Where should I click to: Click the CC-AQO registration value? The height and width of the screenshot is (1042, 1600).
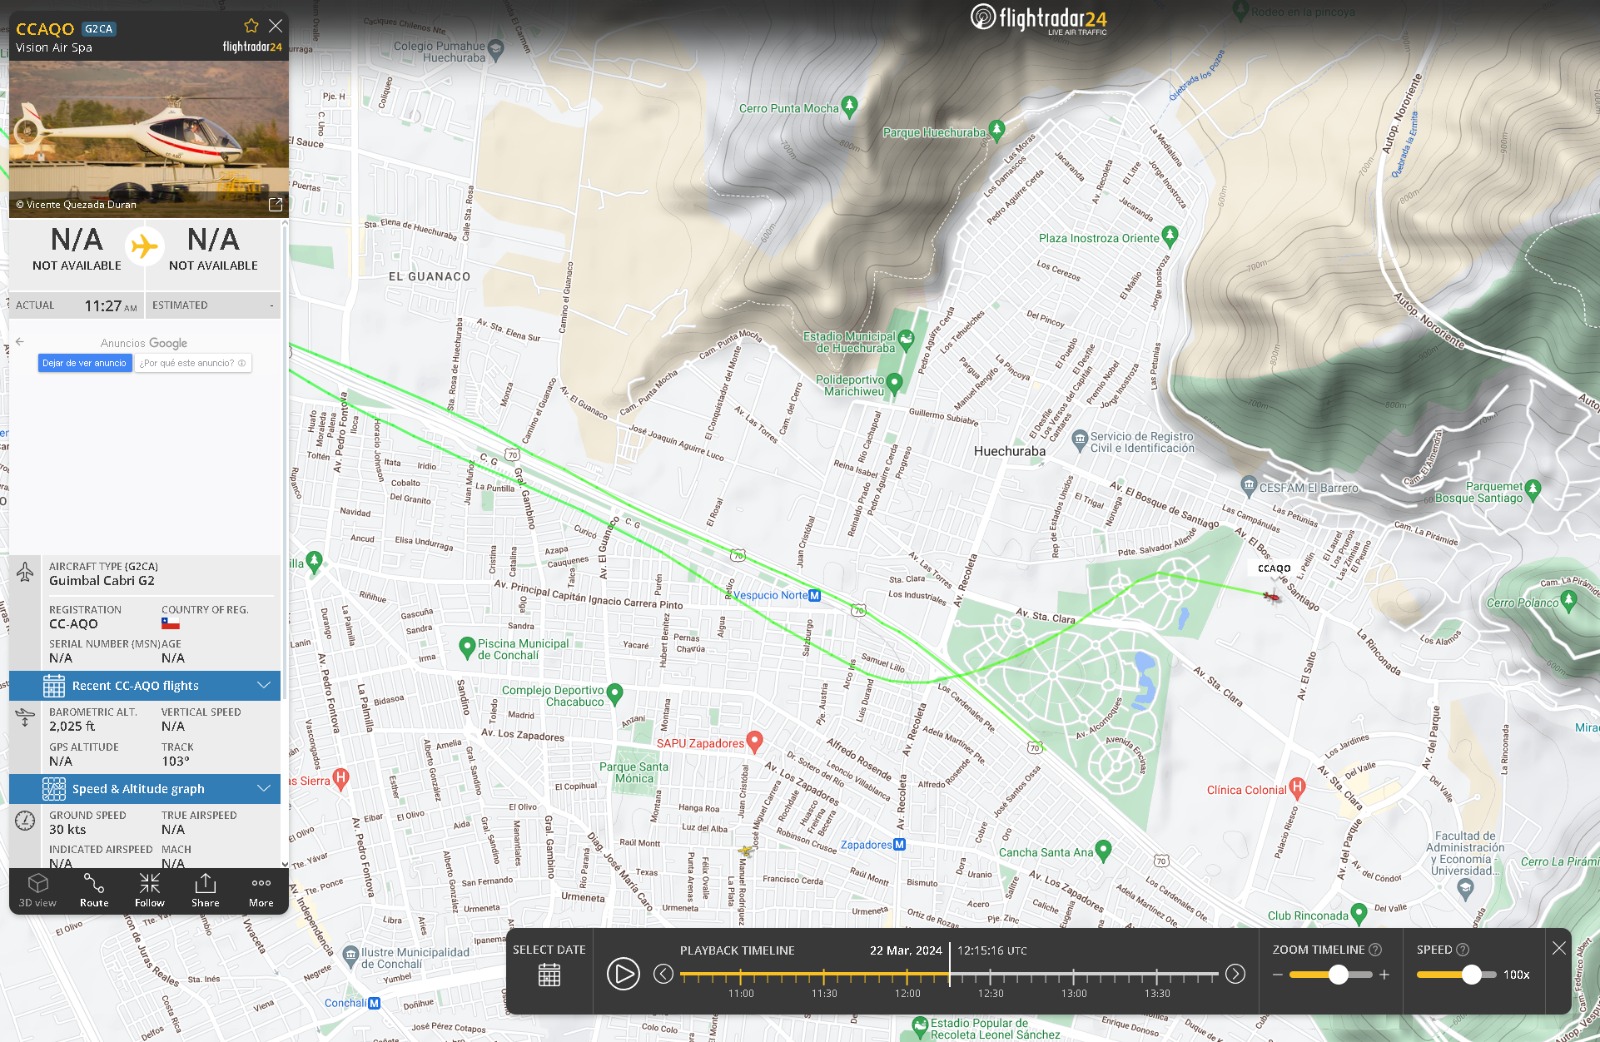pos(74,624)
